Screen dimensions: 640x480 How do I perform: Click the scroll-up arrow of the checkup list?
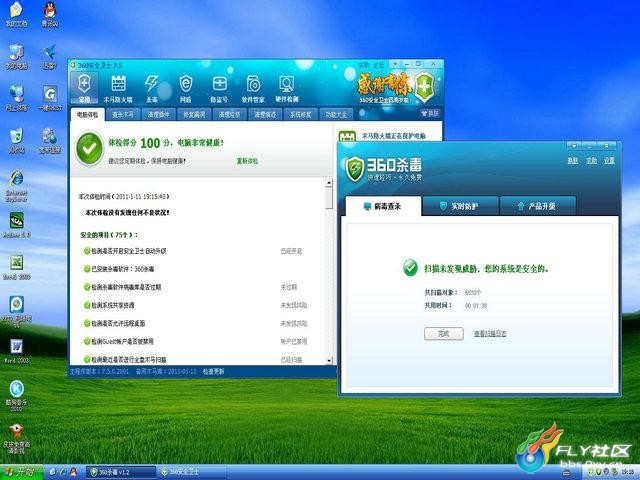click(x=329, y=182)
